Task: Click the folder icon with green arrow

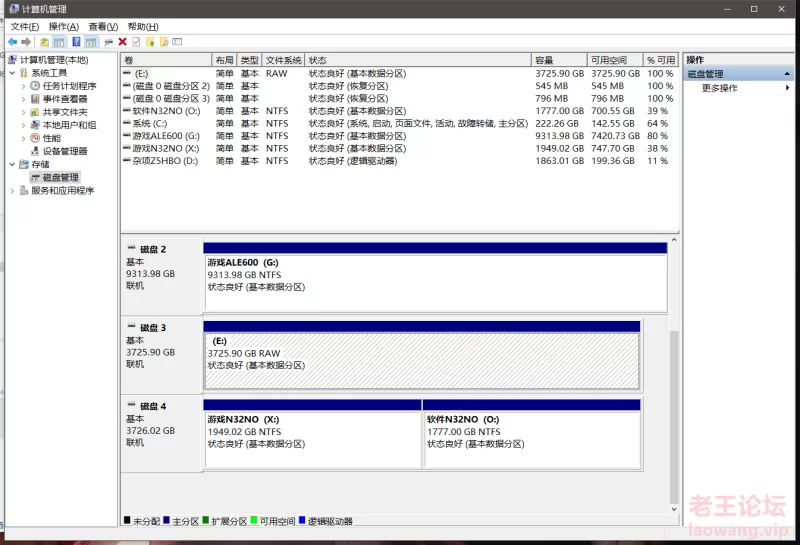Action: tap(150, 42)
